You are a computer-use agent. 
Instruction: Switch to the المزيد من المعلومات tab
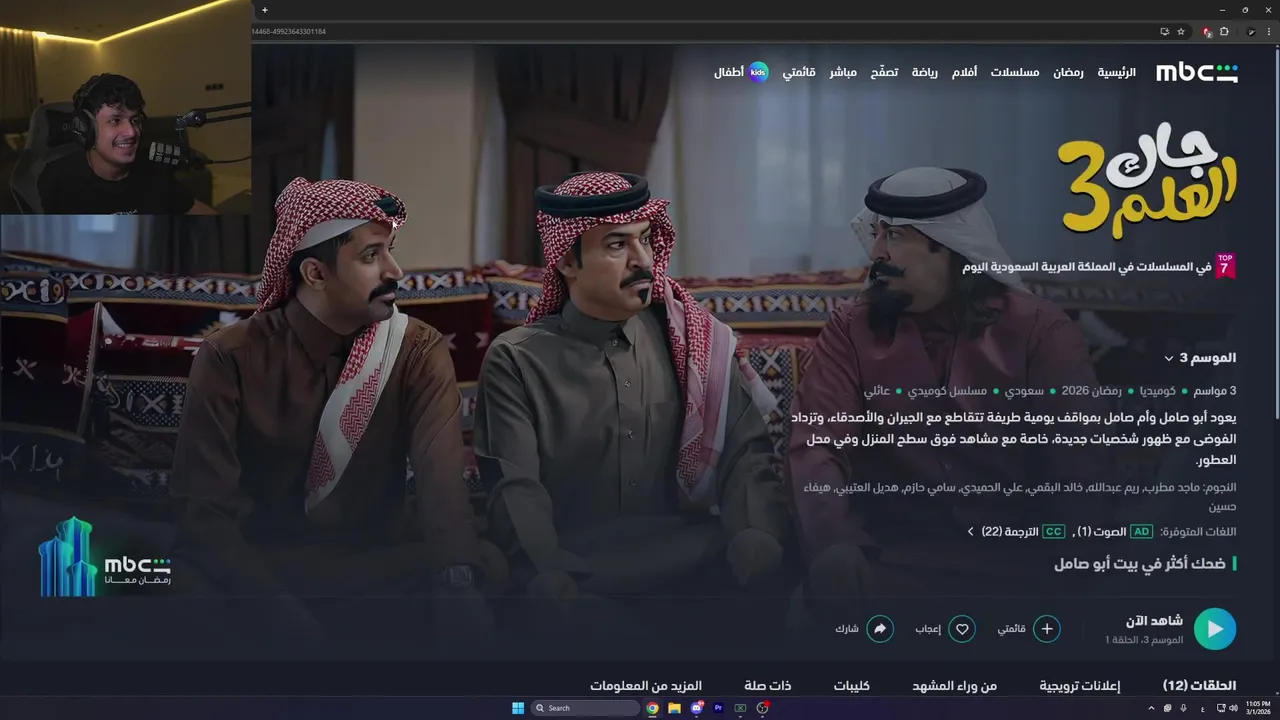646,686
